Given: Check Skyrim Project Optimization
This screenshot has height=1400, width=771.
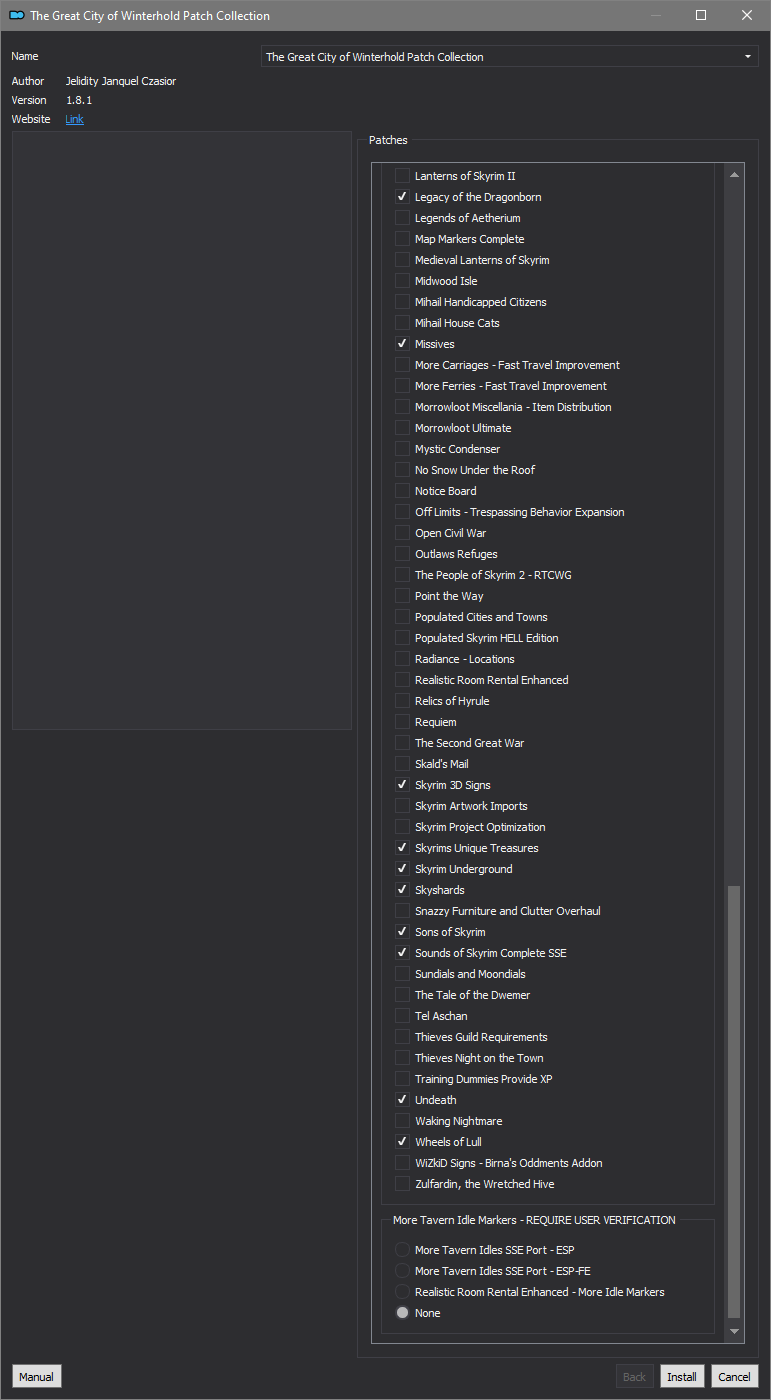Looking at the screenshot, I should (x=402, y=827).
